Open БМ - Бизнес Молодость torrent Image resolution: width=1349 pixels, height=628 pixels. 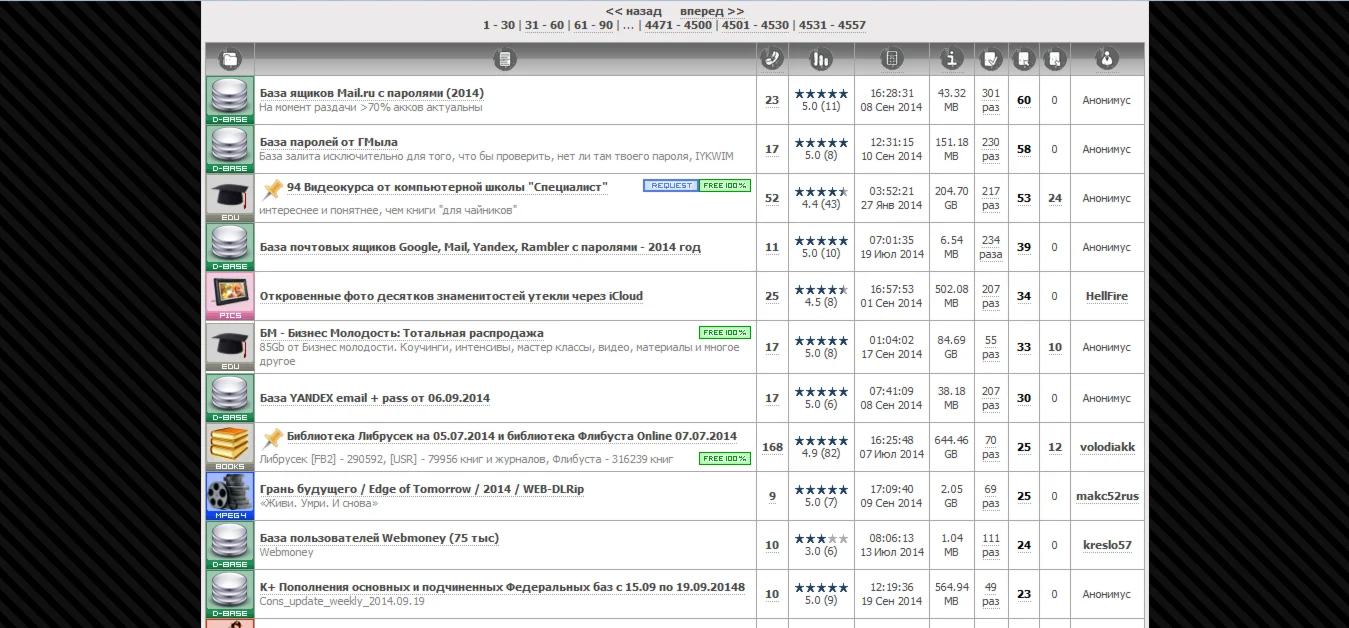click(x=402, y=333)
